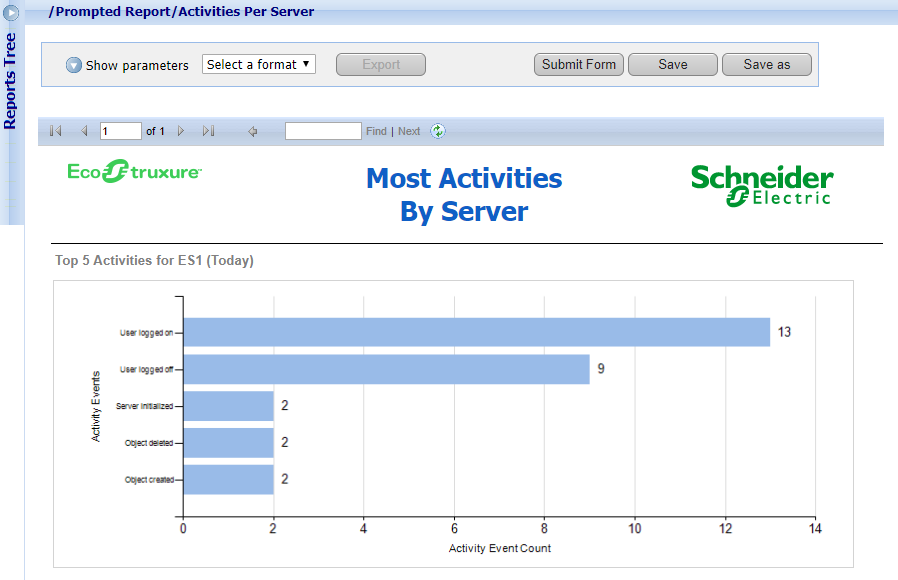The height and width of the screenshot is (580, 898).
Task: Go to first page icon
Action: click(56, 131)
